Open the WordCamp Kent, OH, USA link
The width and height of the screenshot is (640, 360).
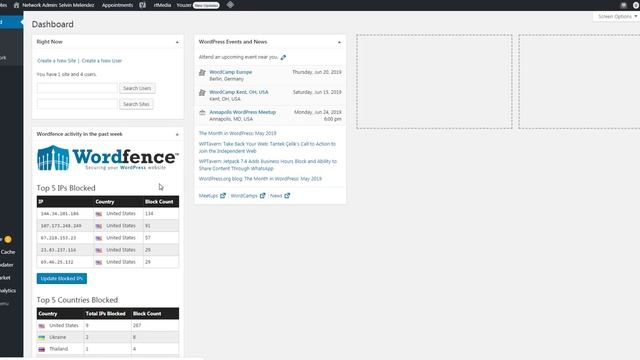239,92
